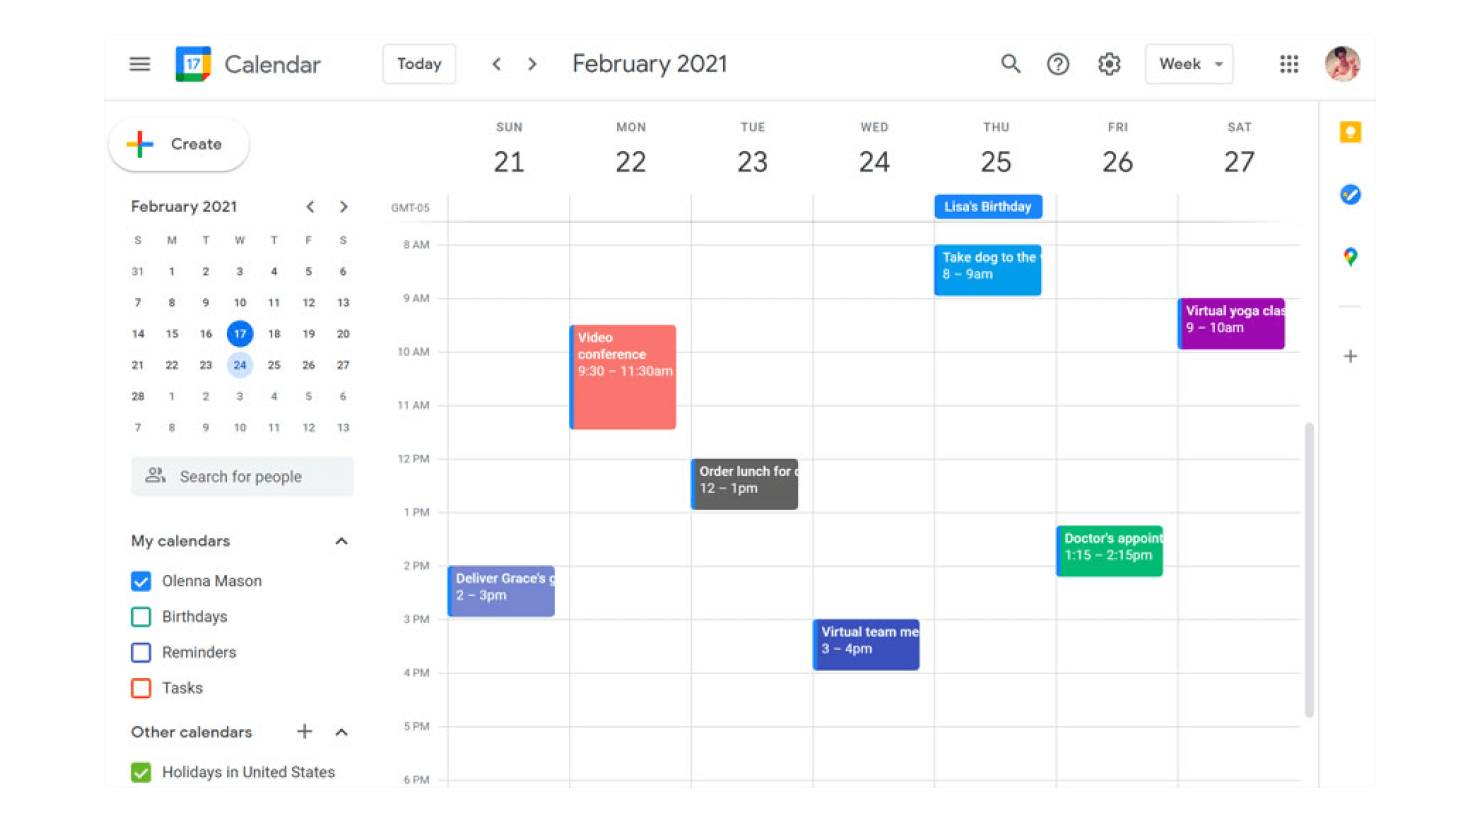Collapse the Other calendars section
This screenshot has height=824, width=1480.
[341, 732]
